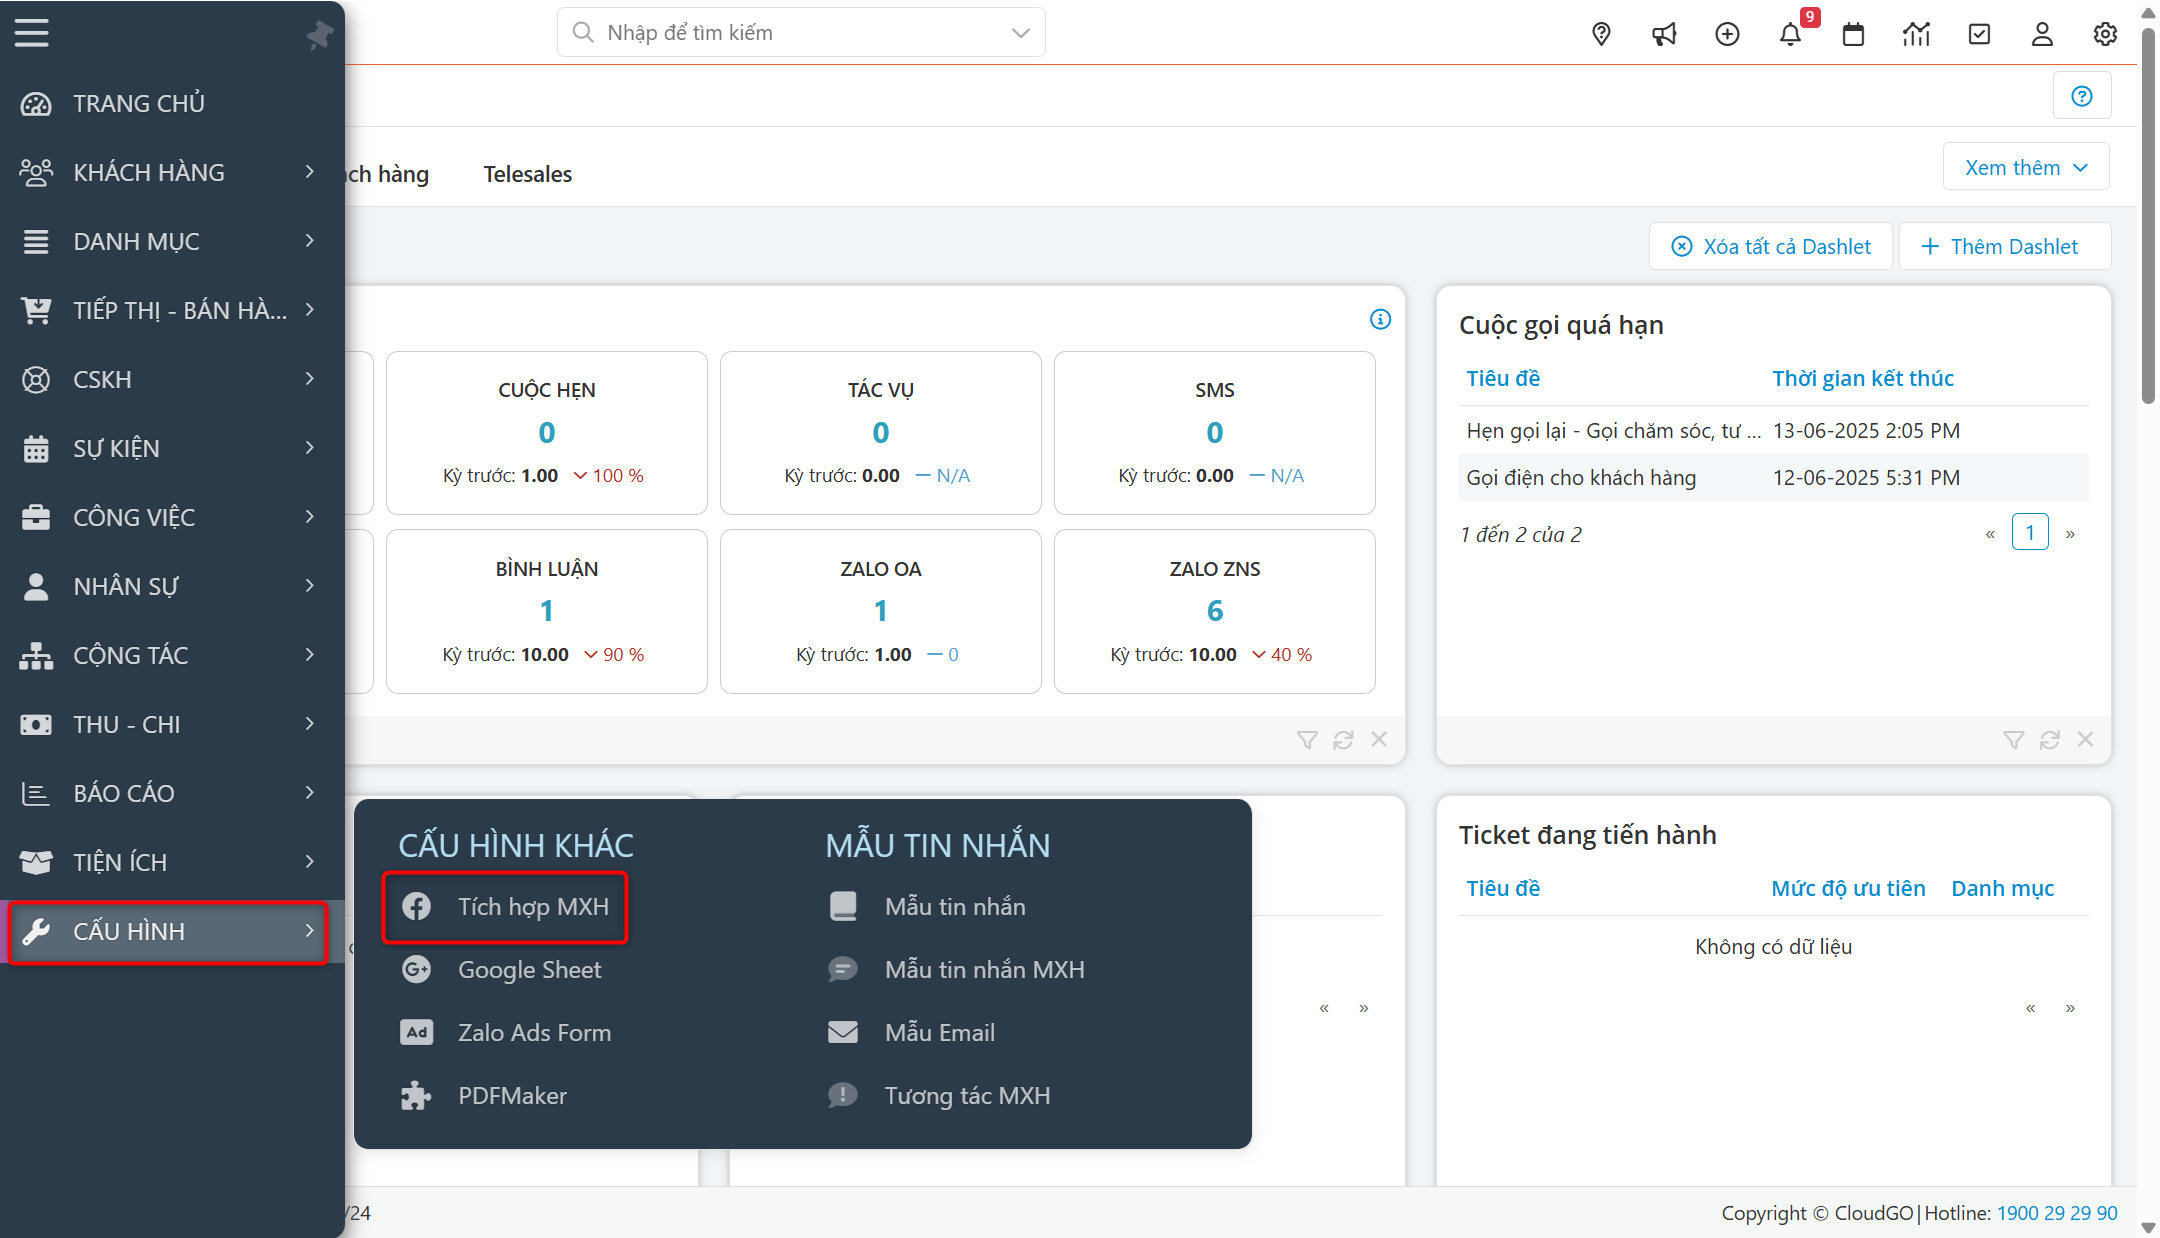Click the analytics chart icon in header
The image size is (2160, 1238).
point(1916,34)
